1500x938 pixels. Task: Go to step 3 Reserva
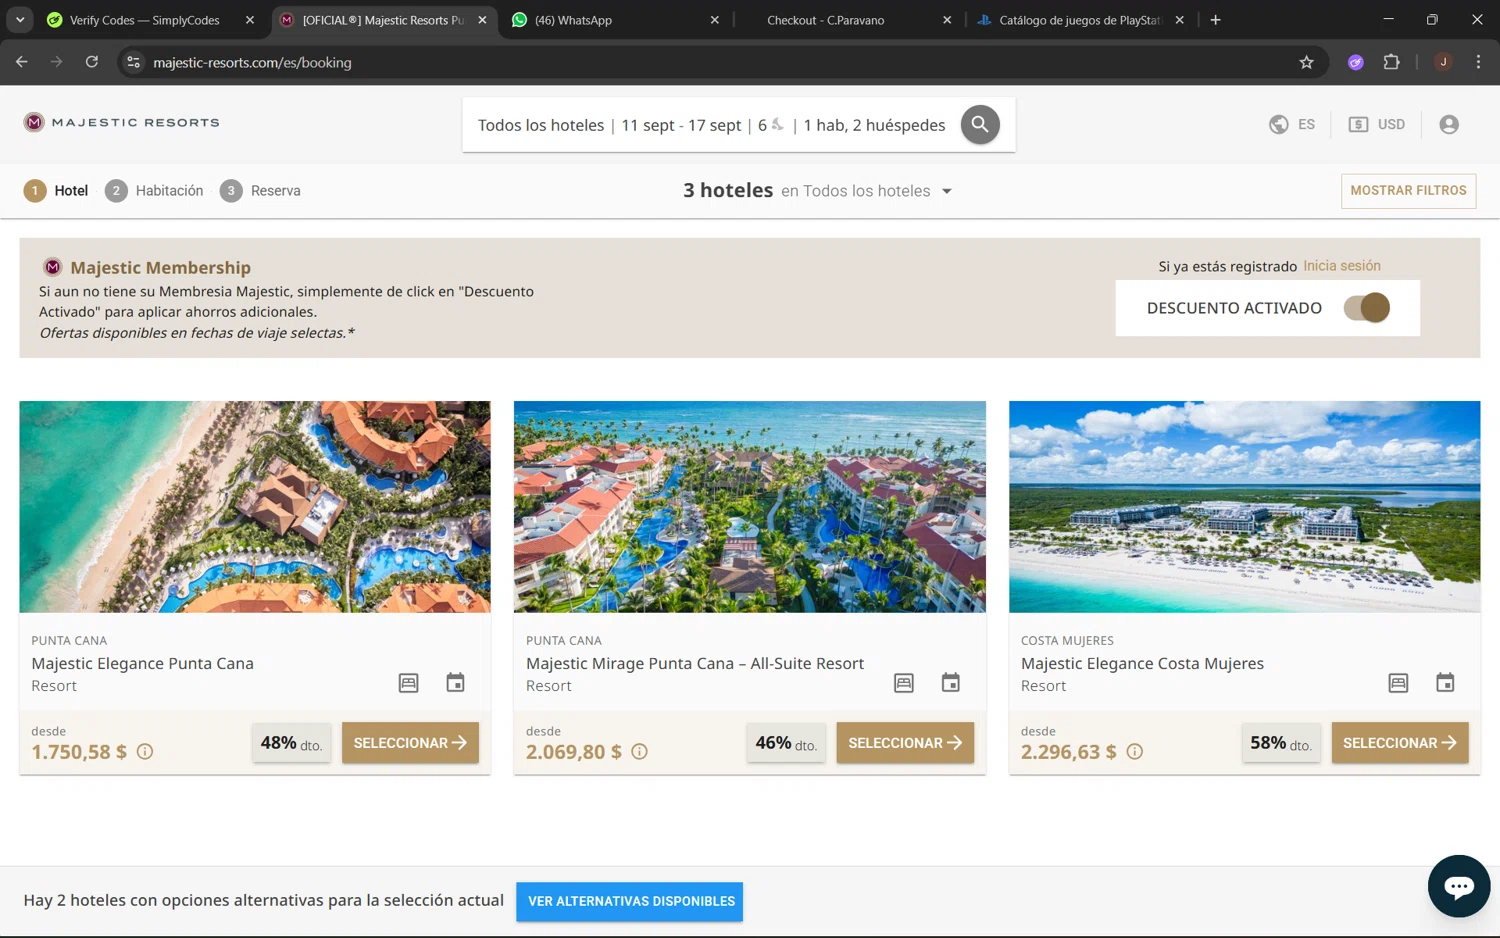pyautogui.click(x=260, y=190)
